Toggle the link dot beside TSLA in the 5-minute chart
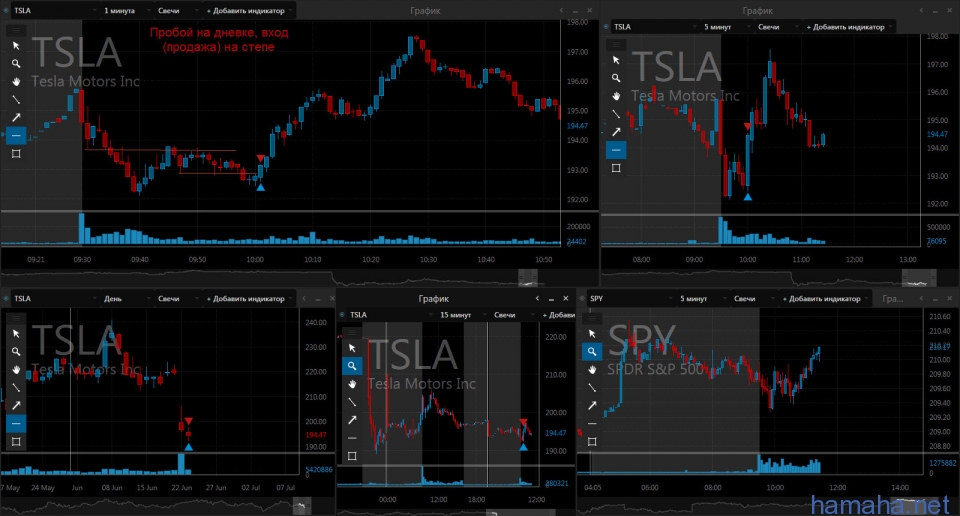This screenshot has height=516, width=960. click(x=606, y=27)
